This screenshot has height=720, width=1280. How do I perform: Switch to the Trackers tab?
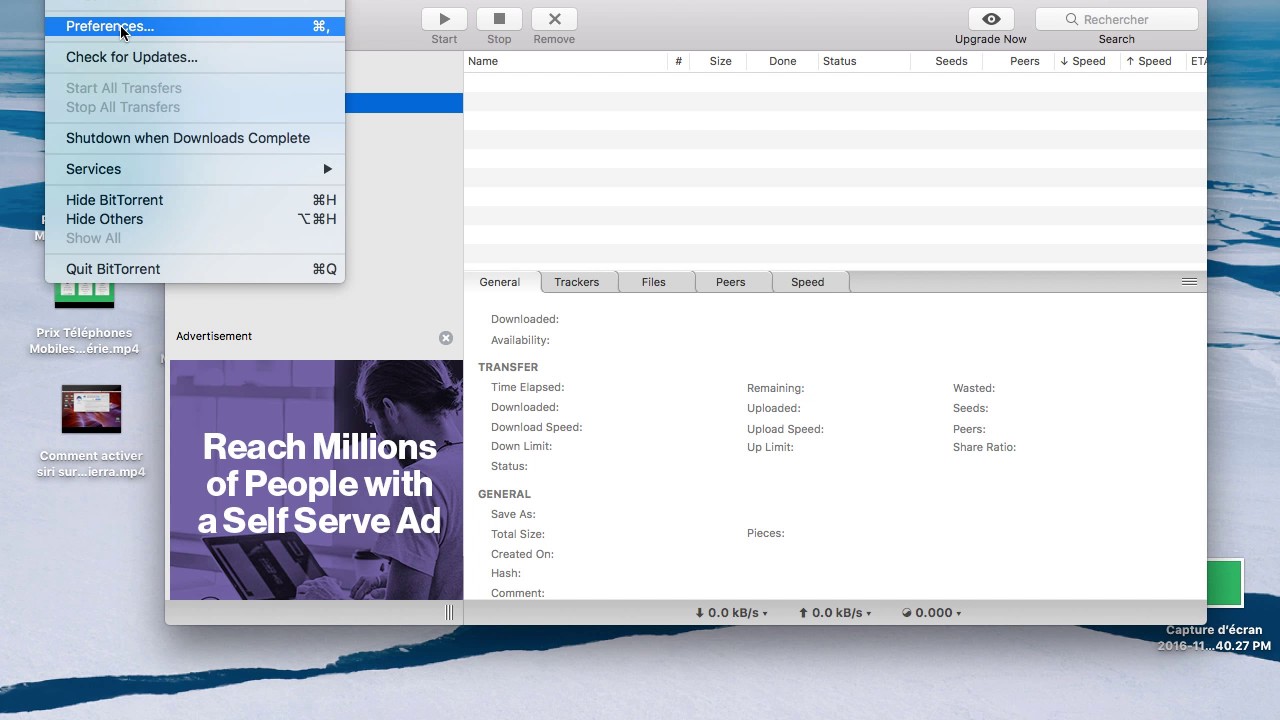click(577, 282)
